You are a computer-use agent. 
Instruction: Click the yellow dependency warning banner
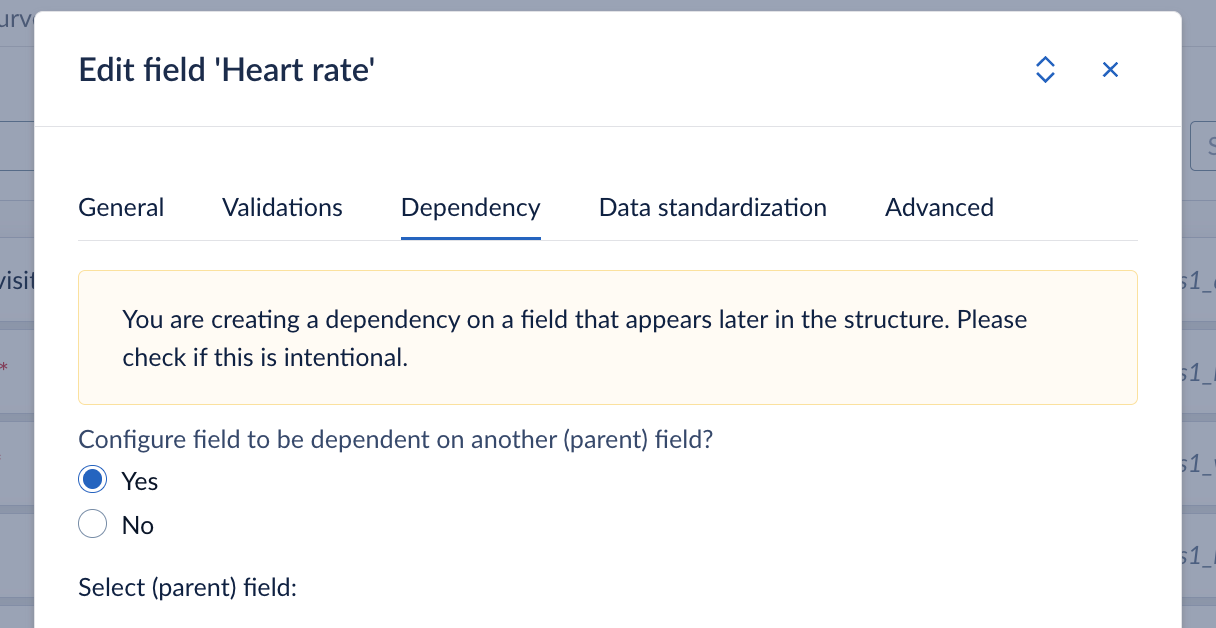pyautogui.click(x=607, y=337)
